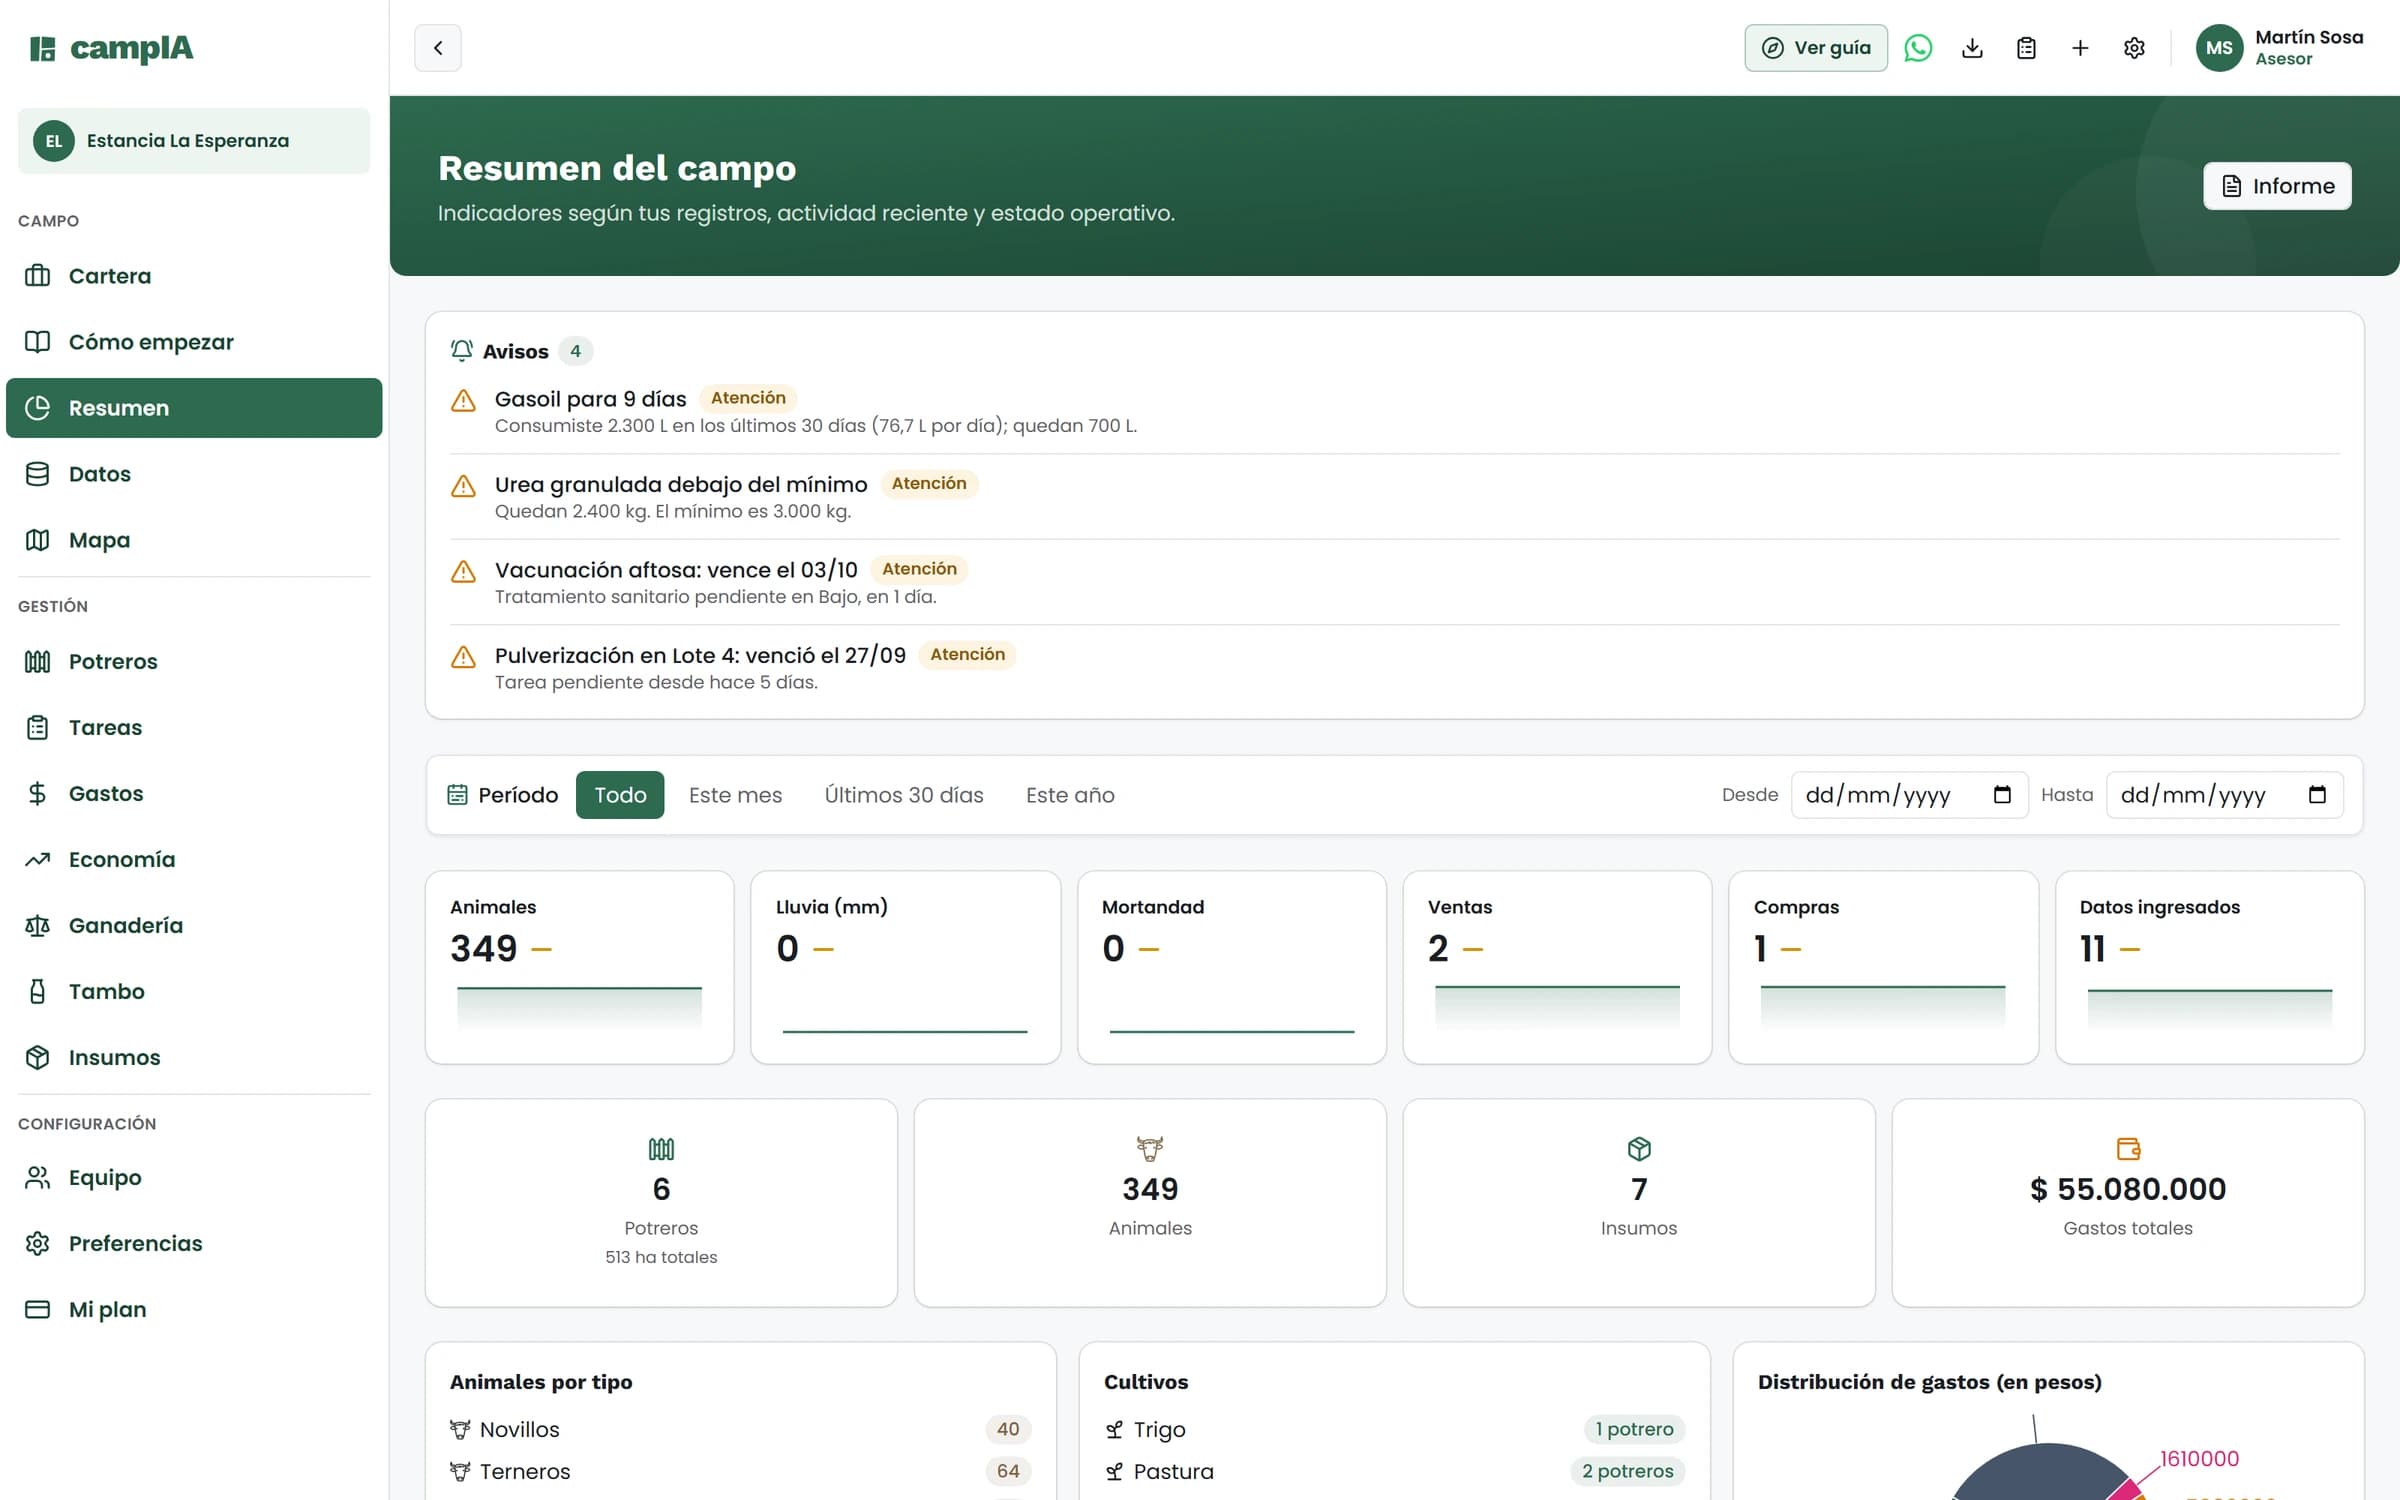The image size is (2400, 1500).
Task: Go to Datos in the sidebar
Action: (x=194, y=474)
